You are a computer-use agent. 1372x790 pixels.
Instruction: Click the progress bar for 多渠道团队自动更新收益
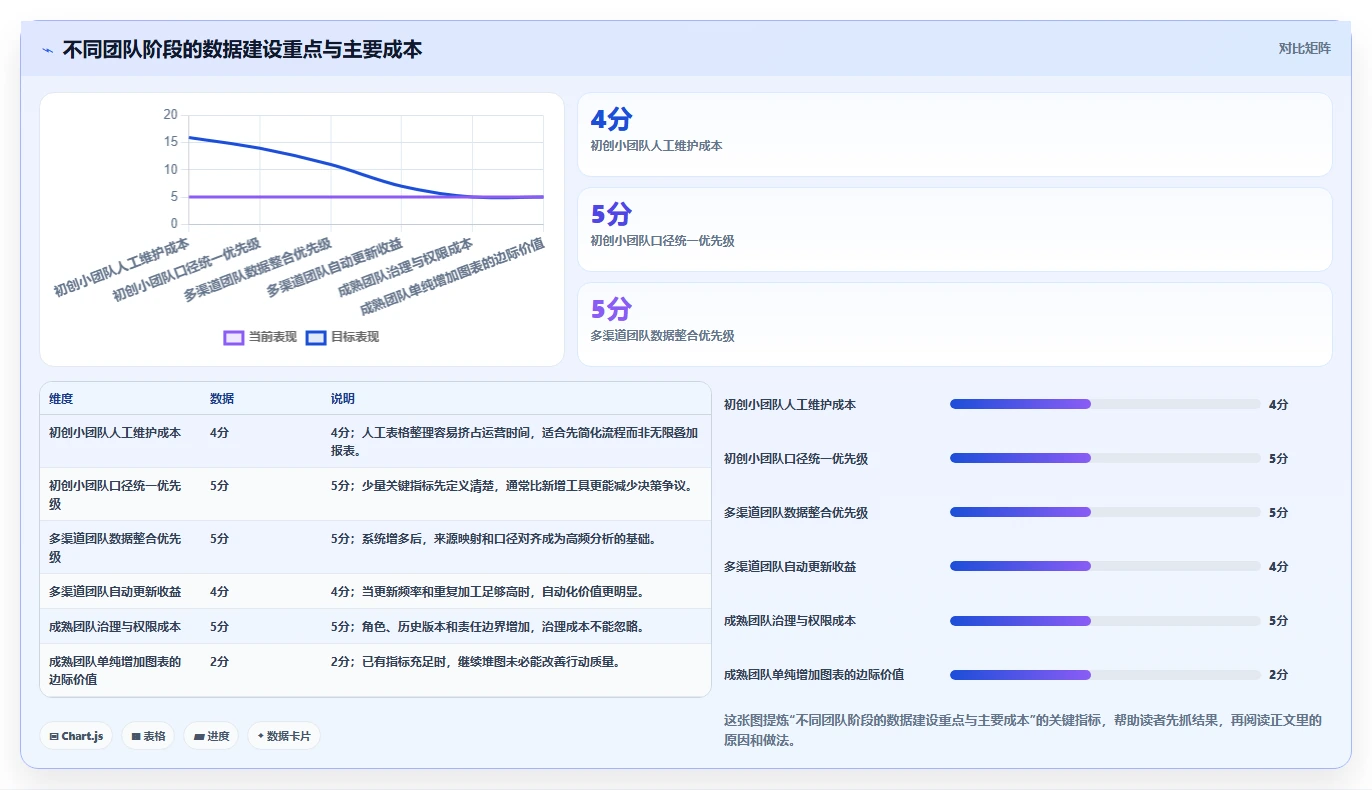1105,566
